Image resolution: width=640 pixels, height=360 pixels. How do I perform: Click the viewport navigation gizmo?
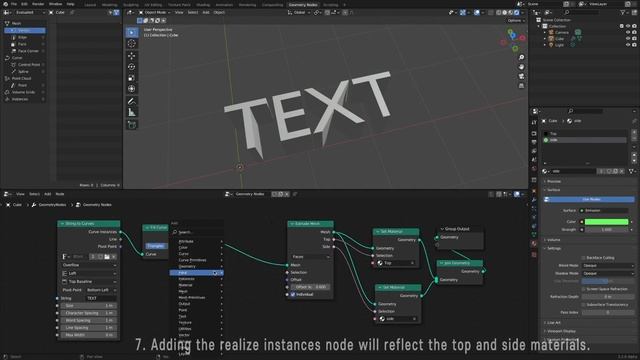[513, 40]
